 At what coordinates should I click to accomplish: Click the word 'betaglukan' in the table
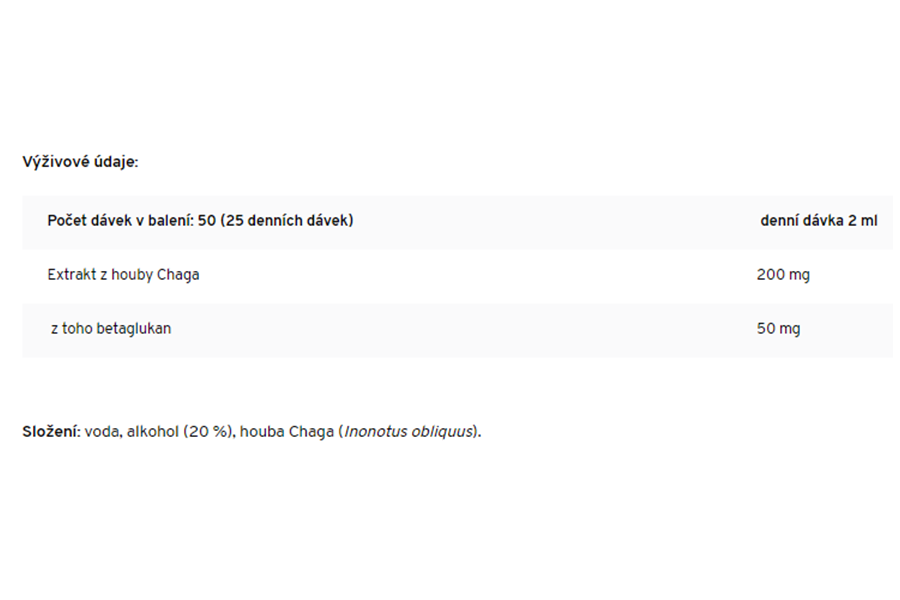133,328
